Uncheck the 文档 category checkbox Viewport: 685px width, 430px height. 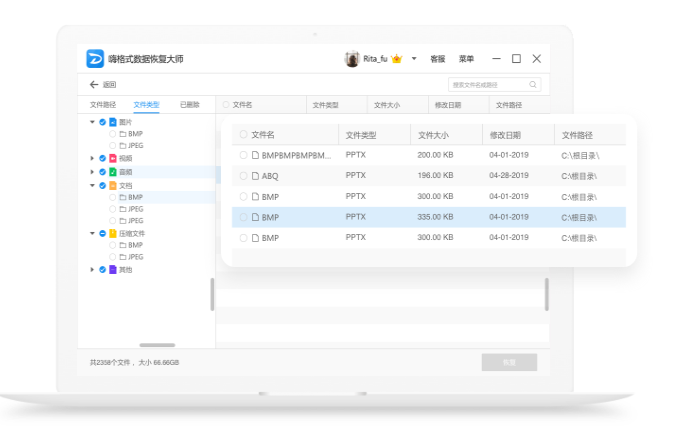102,185
